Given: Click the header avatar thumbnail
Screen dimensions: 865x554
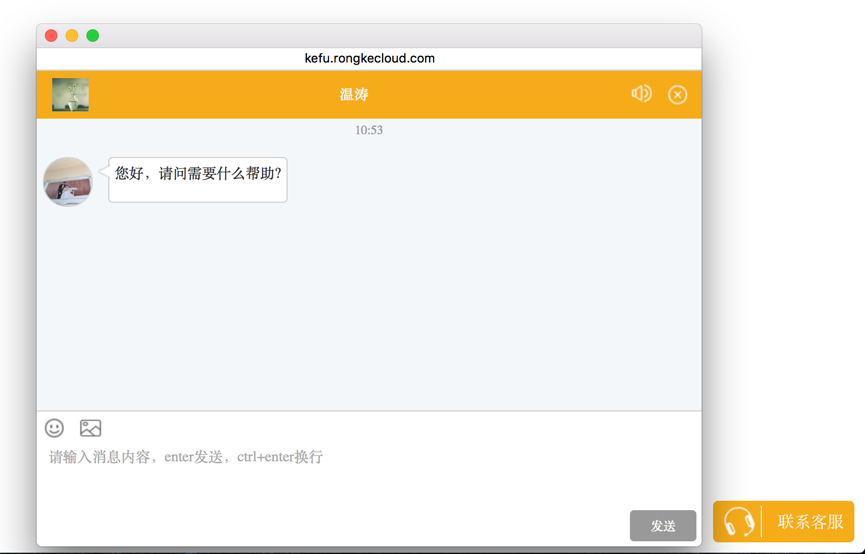Looking at the screenshot, I should (x=70, y=94).
